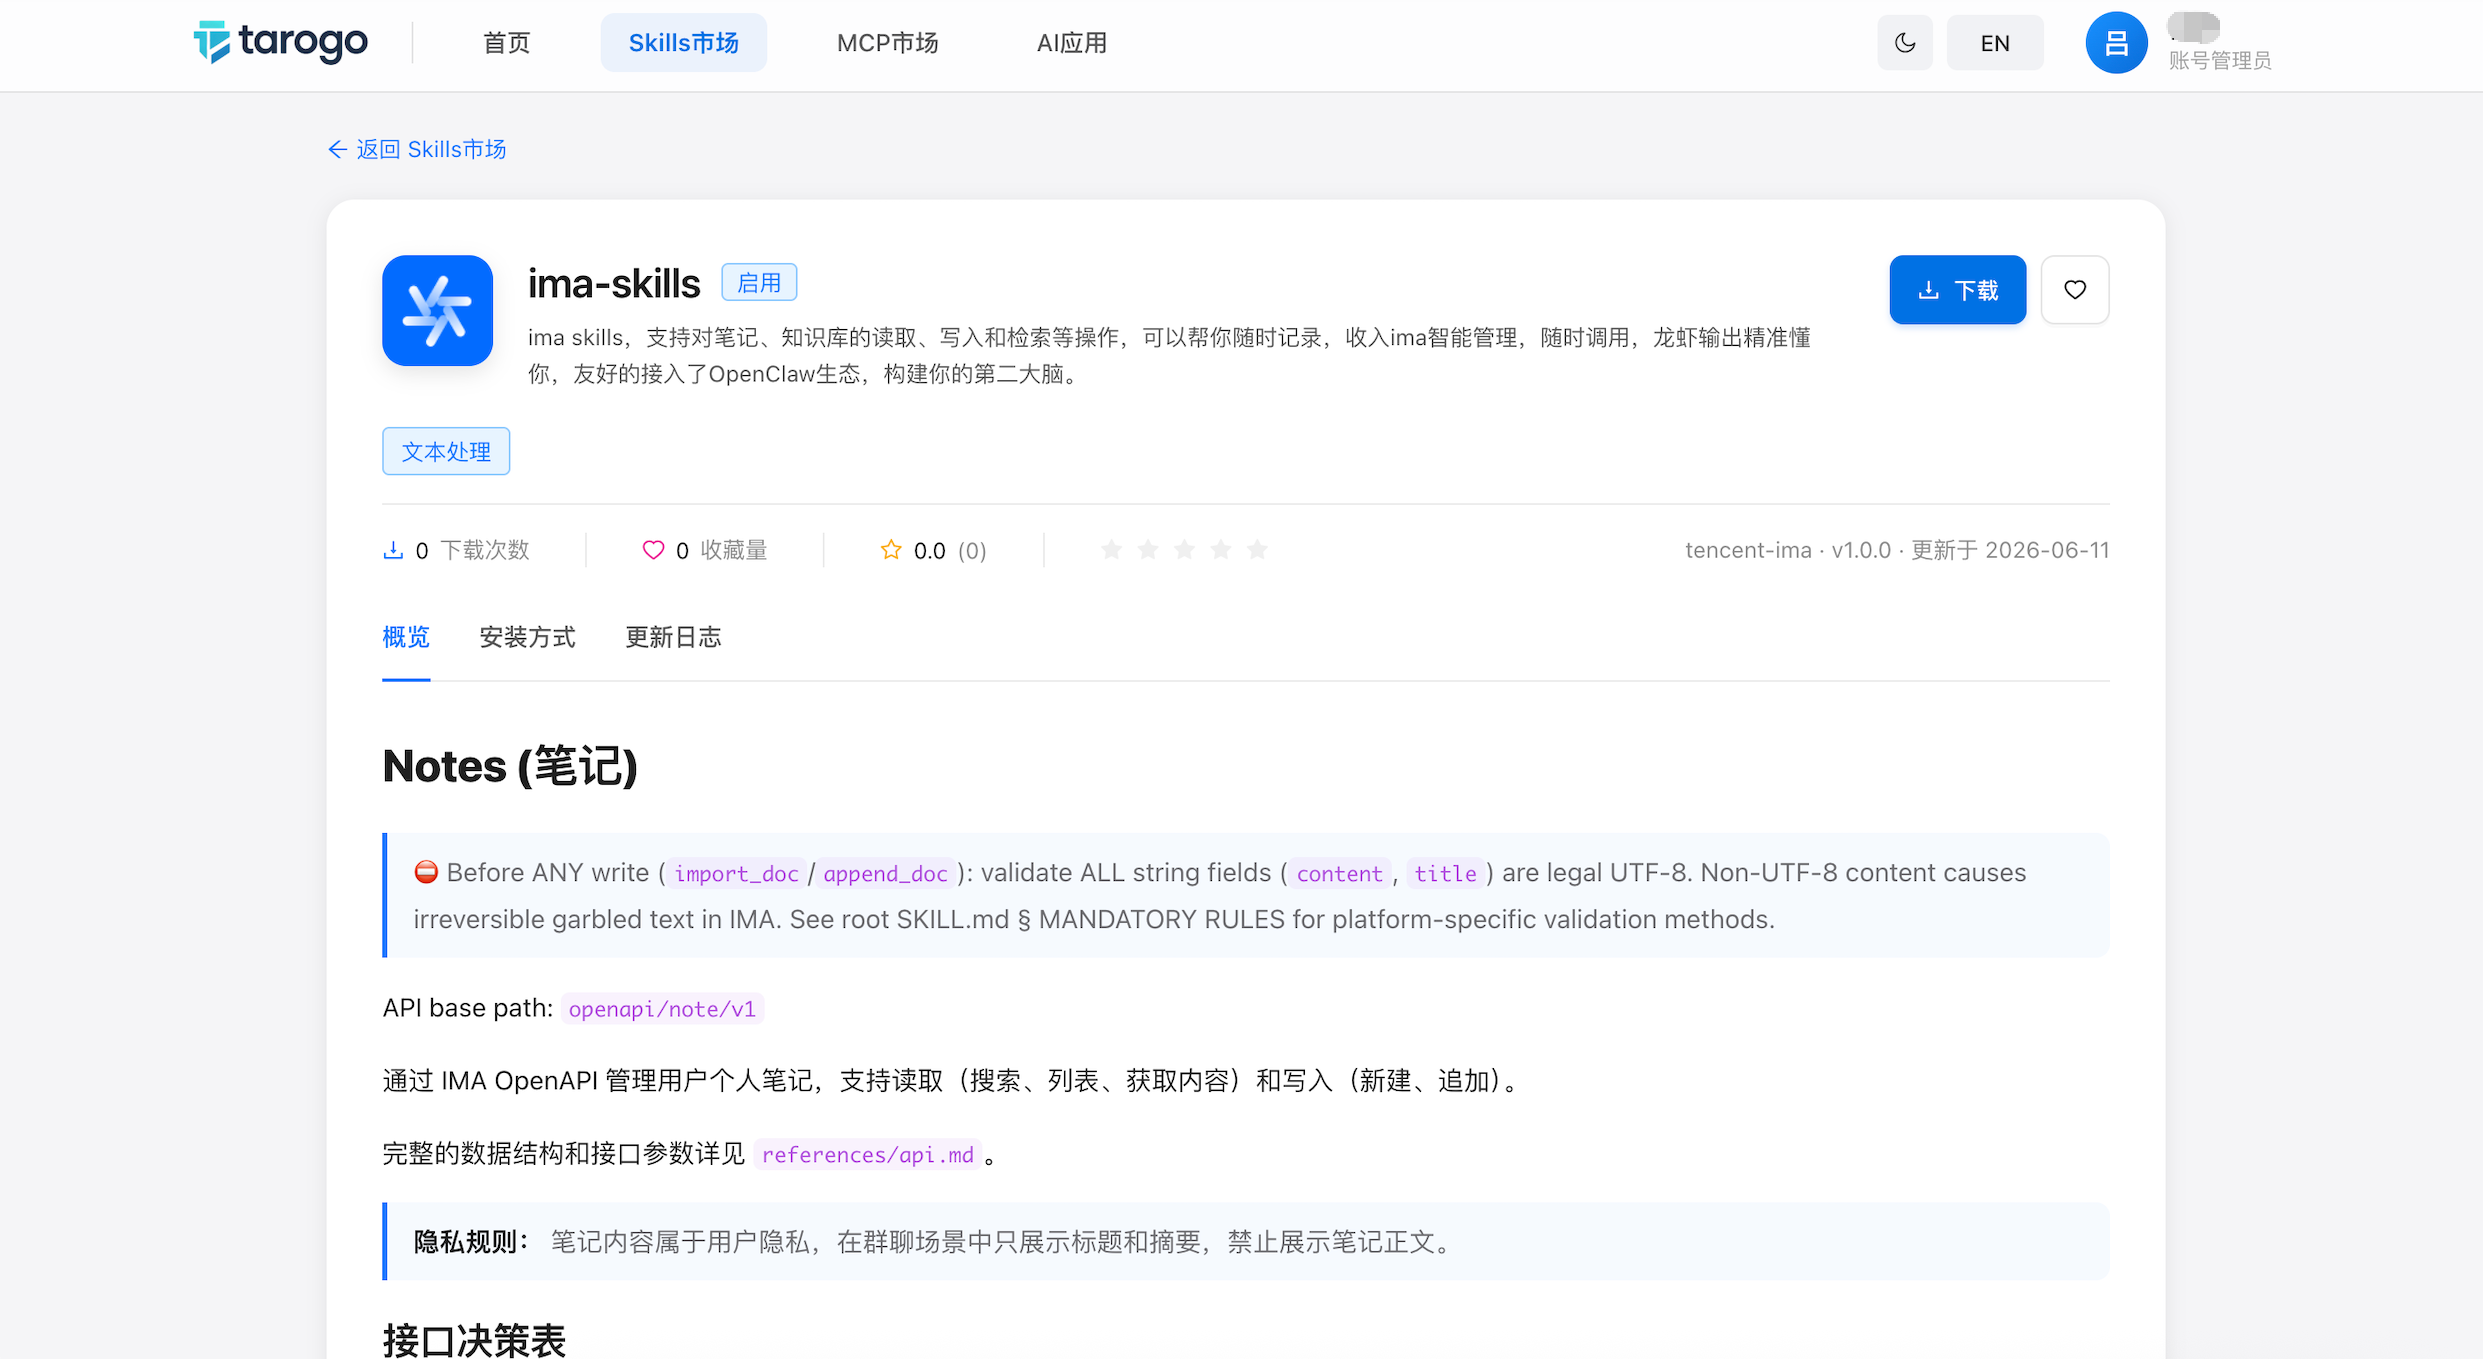Click the pink heart 收藏量 icon
2484x1360 pixels.
[x=653, y=550]
